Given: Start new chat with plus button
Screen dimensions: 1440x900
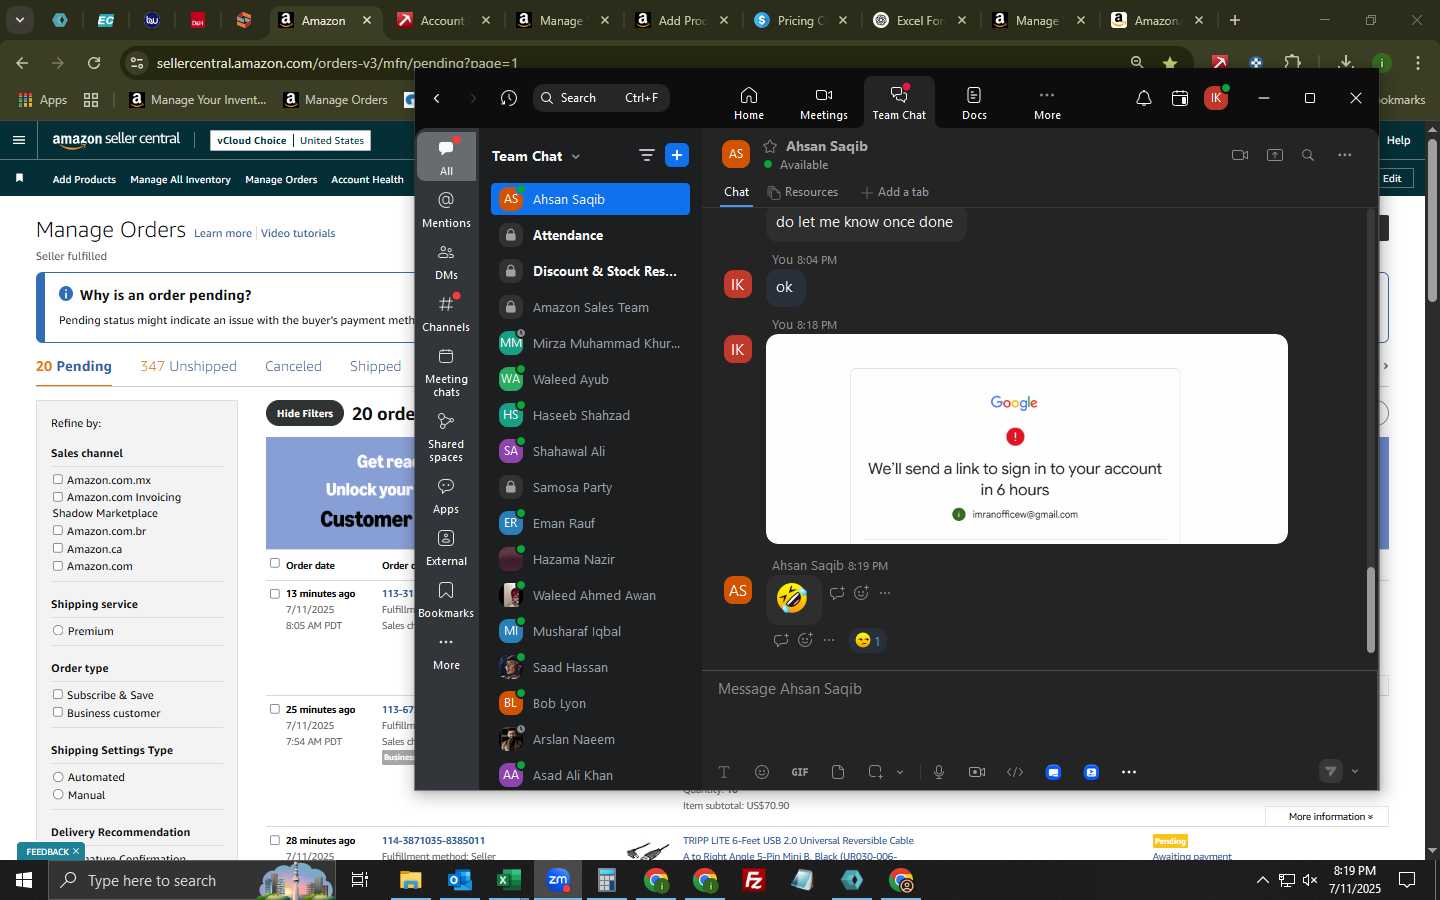Looking at the screenshot, I should 677,155.
